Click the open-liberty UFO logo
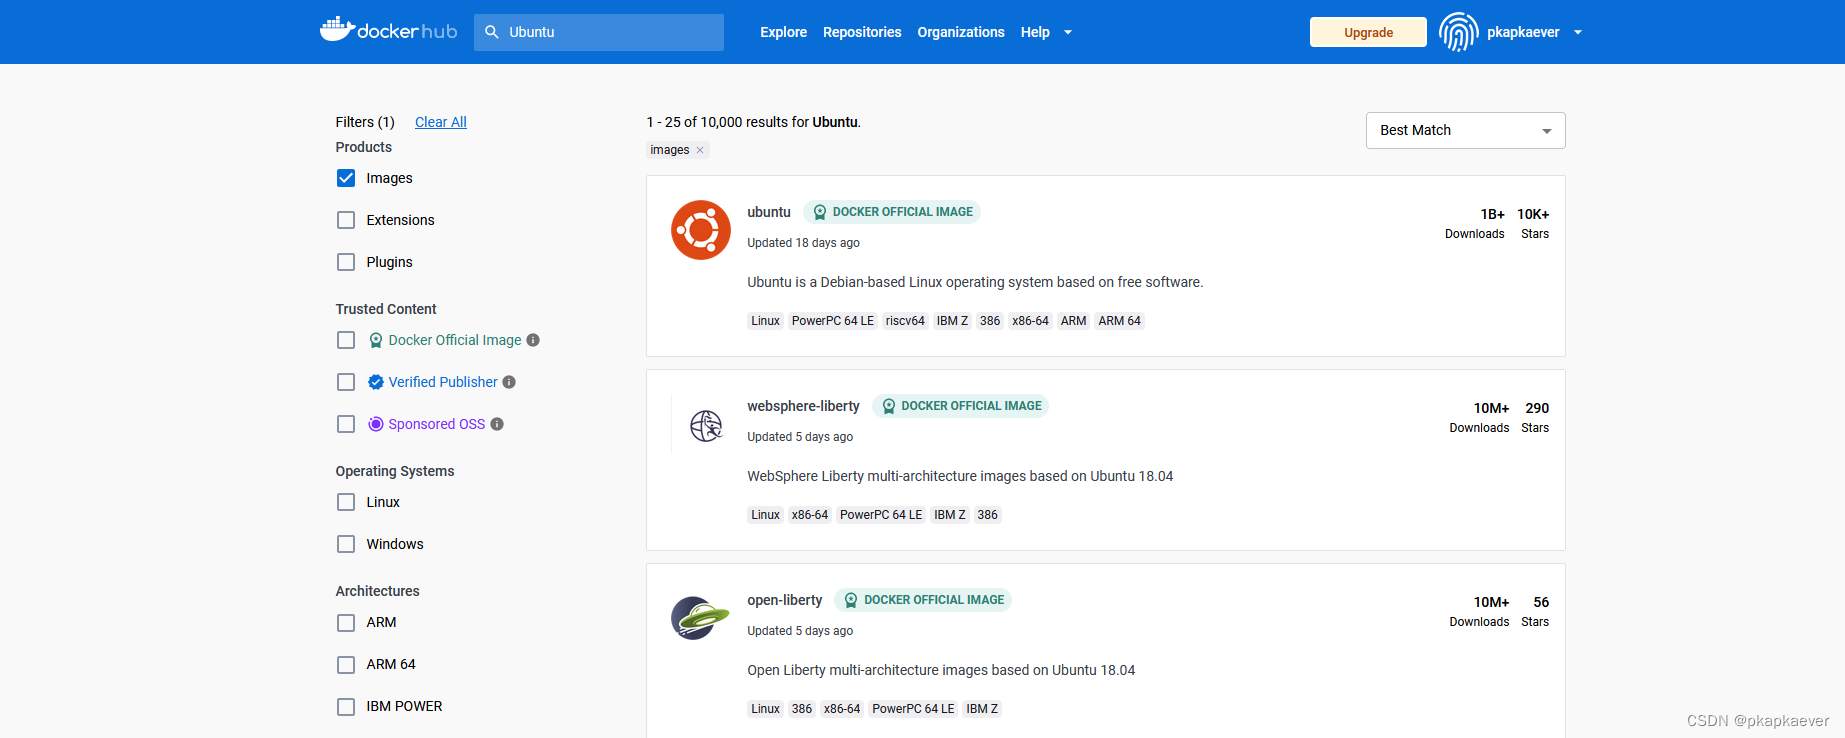 tap(700, 618)
